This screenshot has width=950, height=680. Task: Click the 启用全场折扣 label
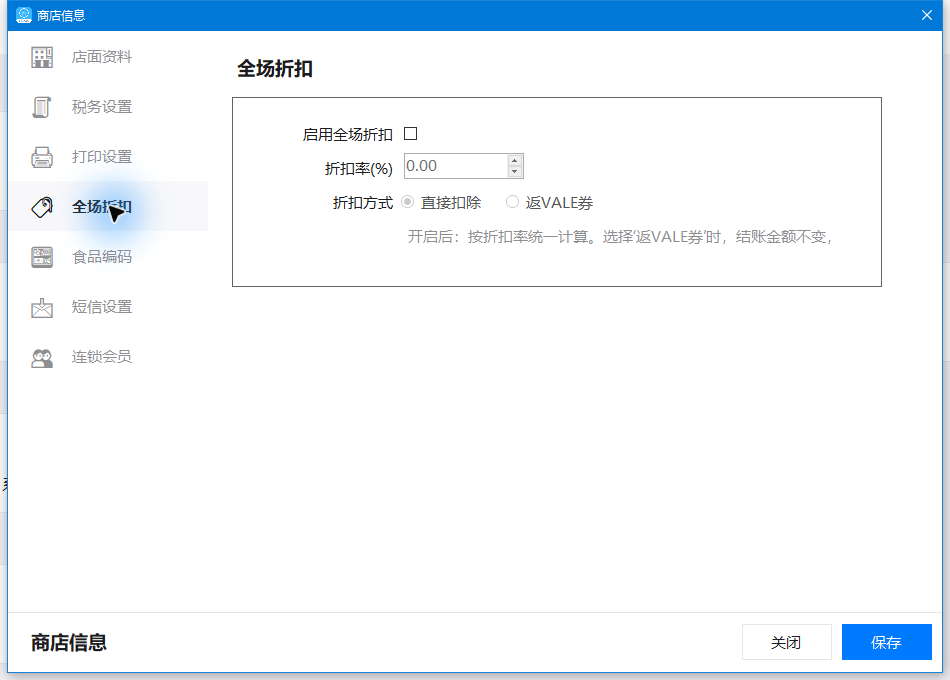[348, 135]
